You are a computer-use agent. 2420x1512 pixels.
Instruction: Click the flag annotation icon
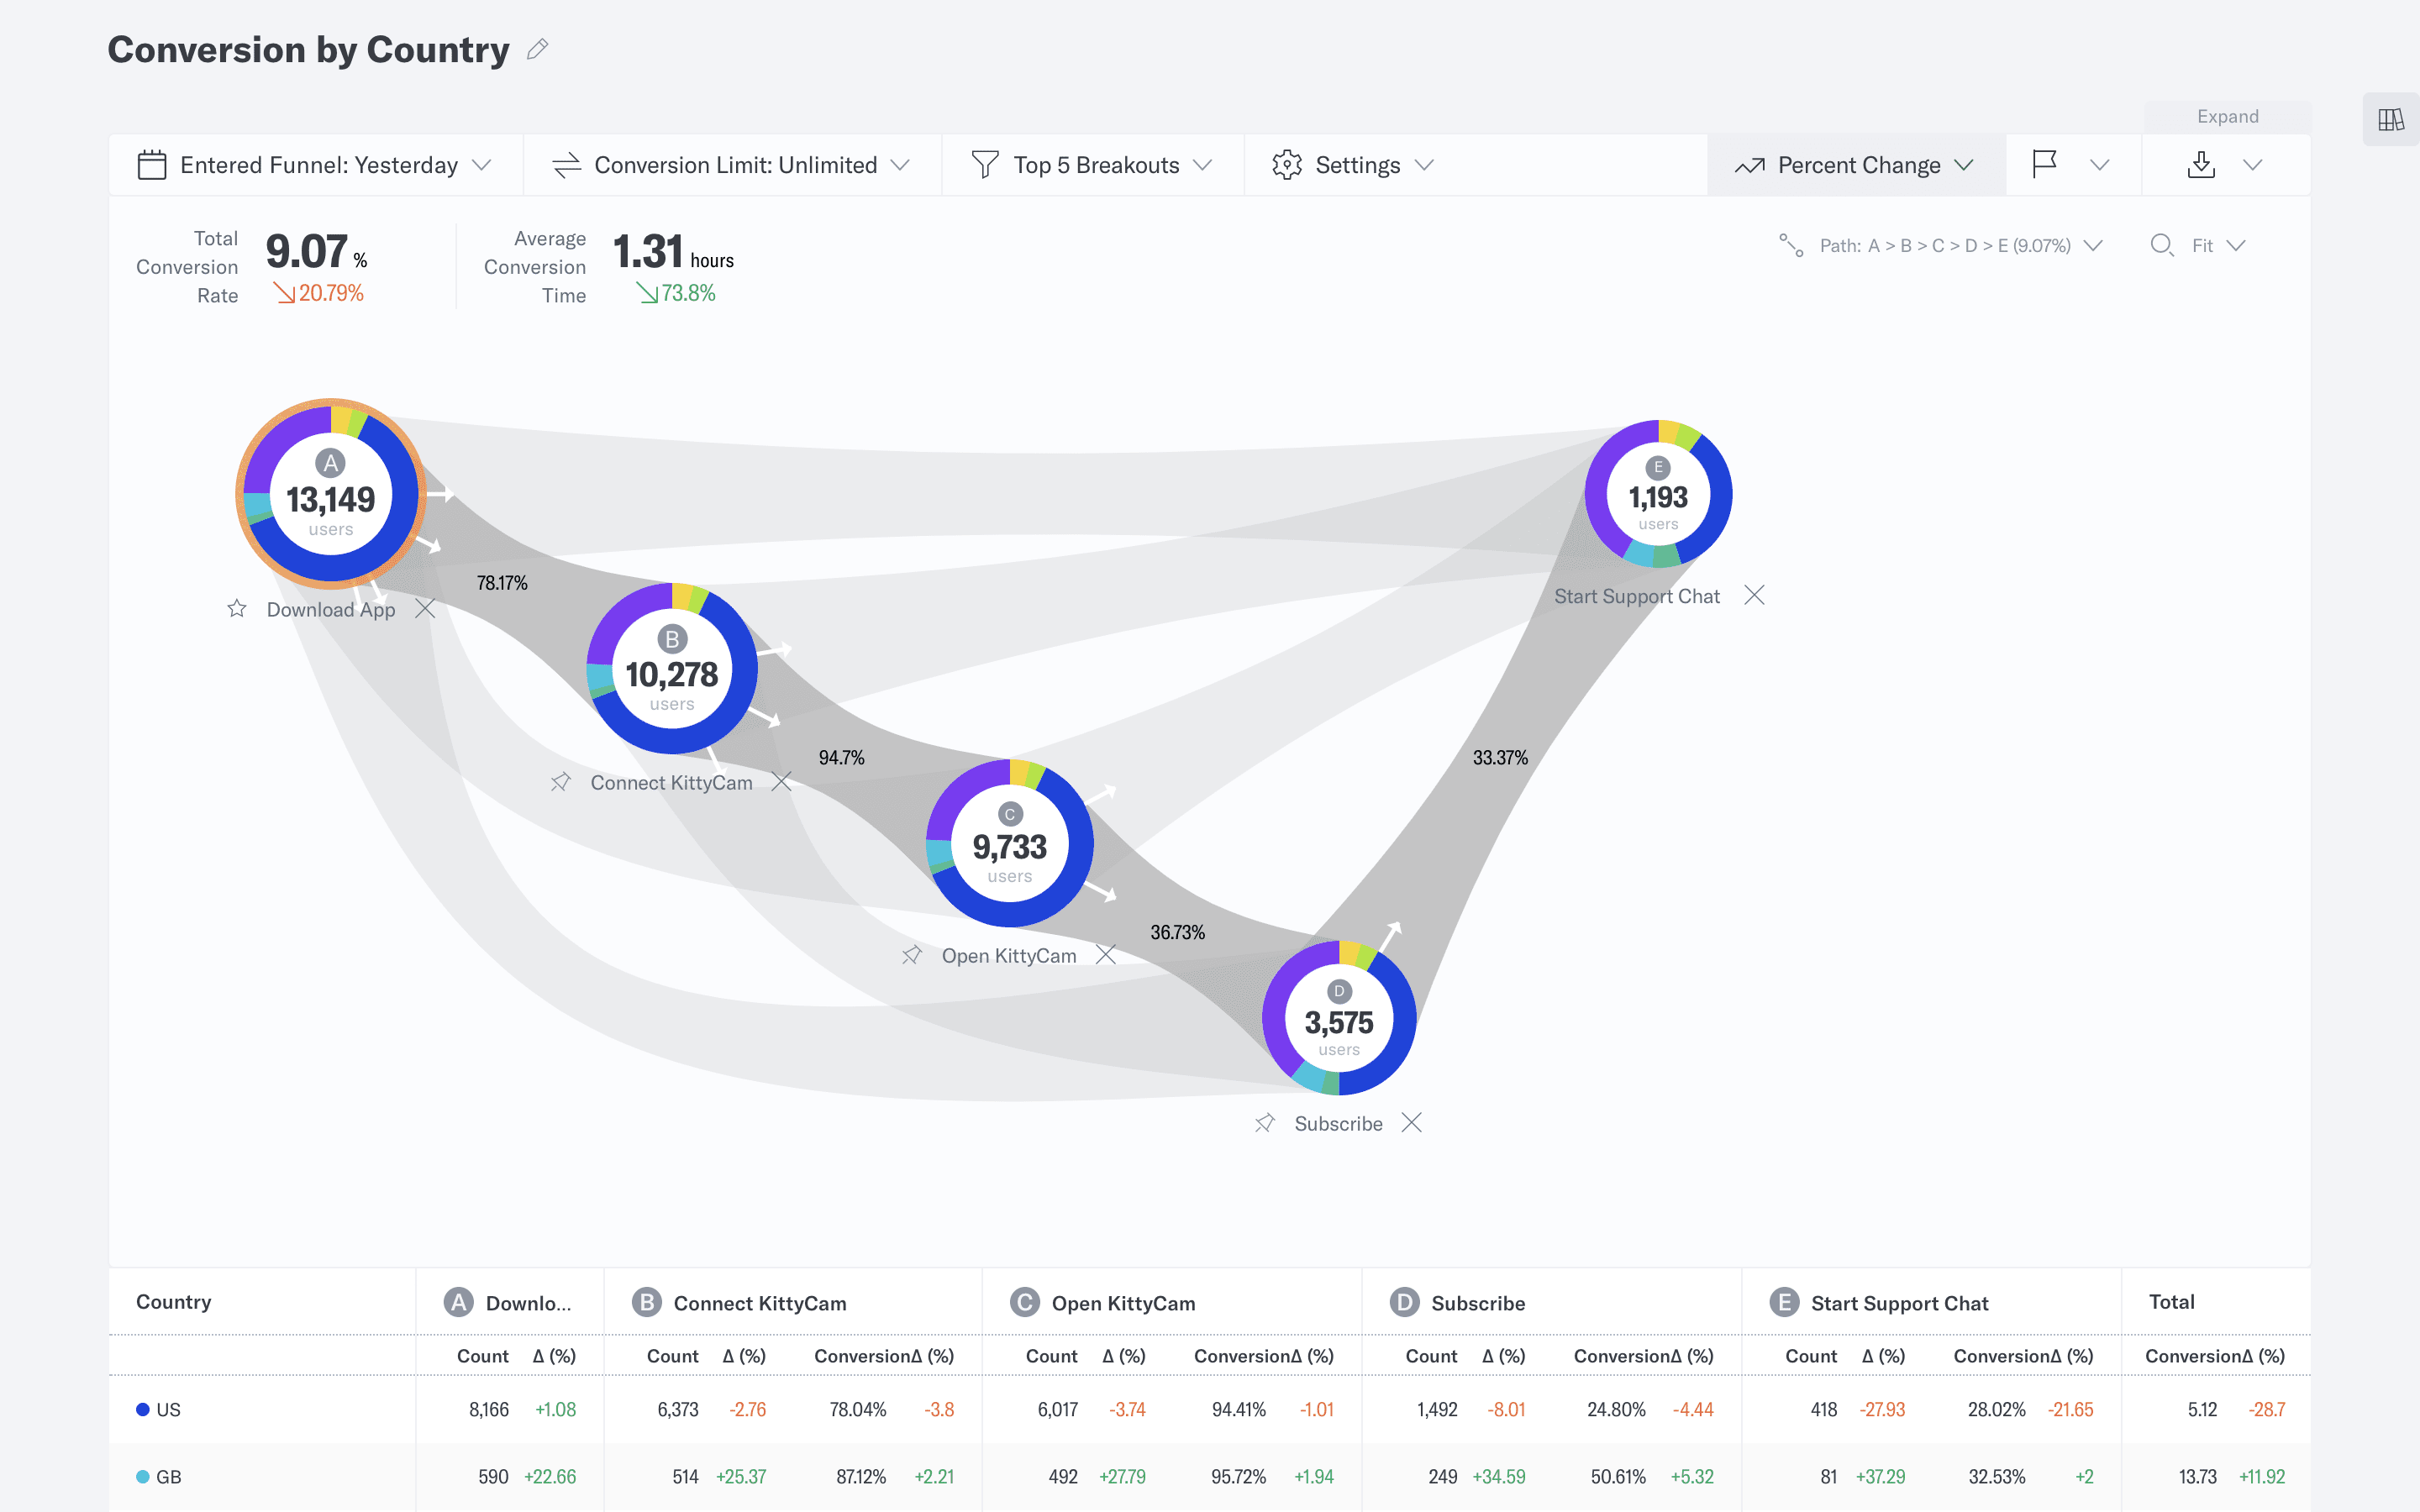click(2046, 163)
